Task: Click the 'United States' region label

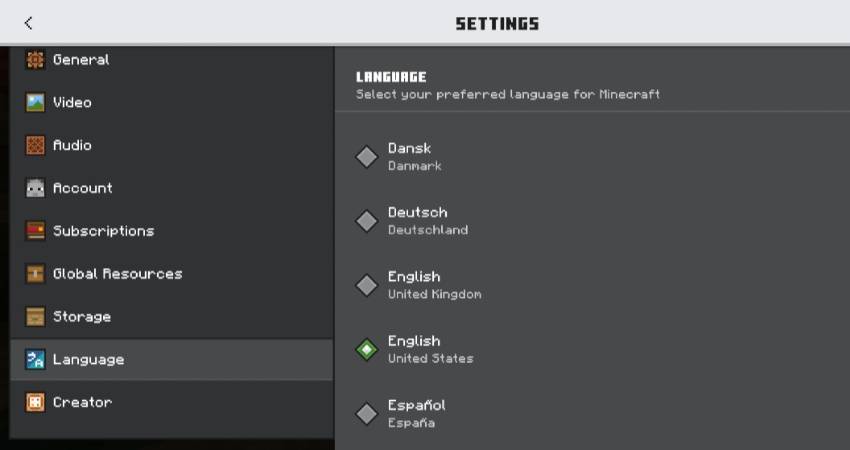Action: pos(430,358)
